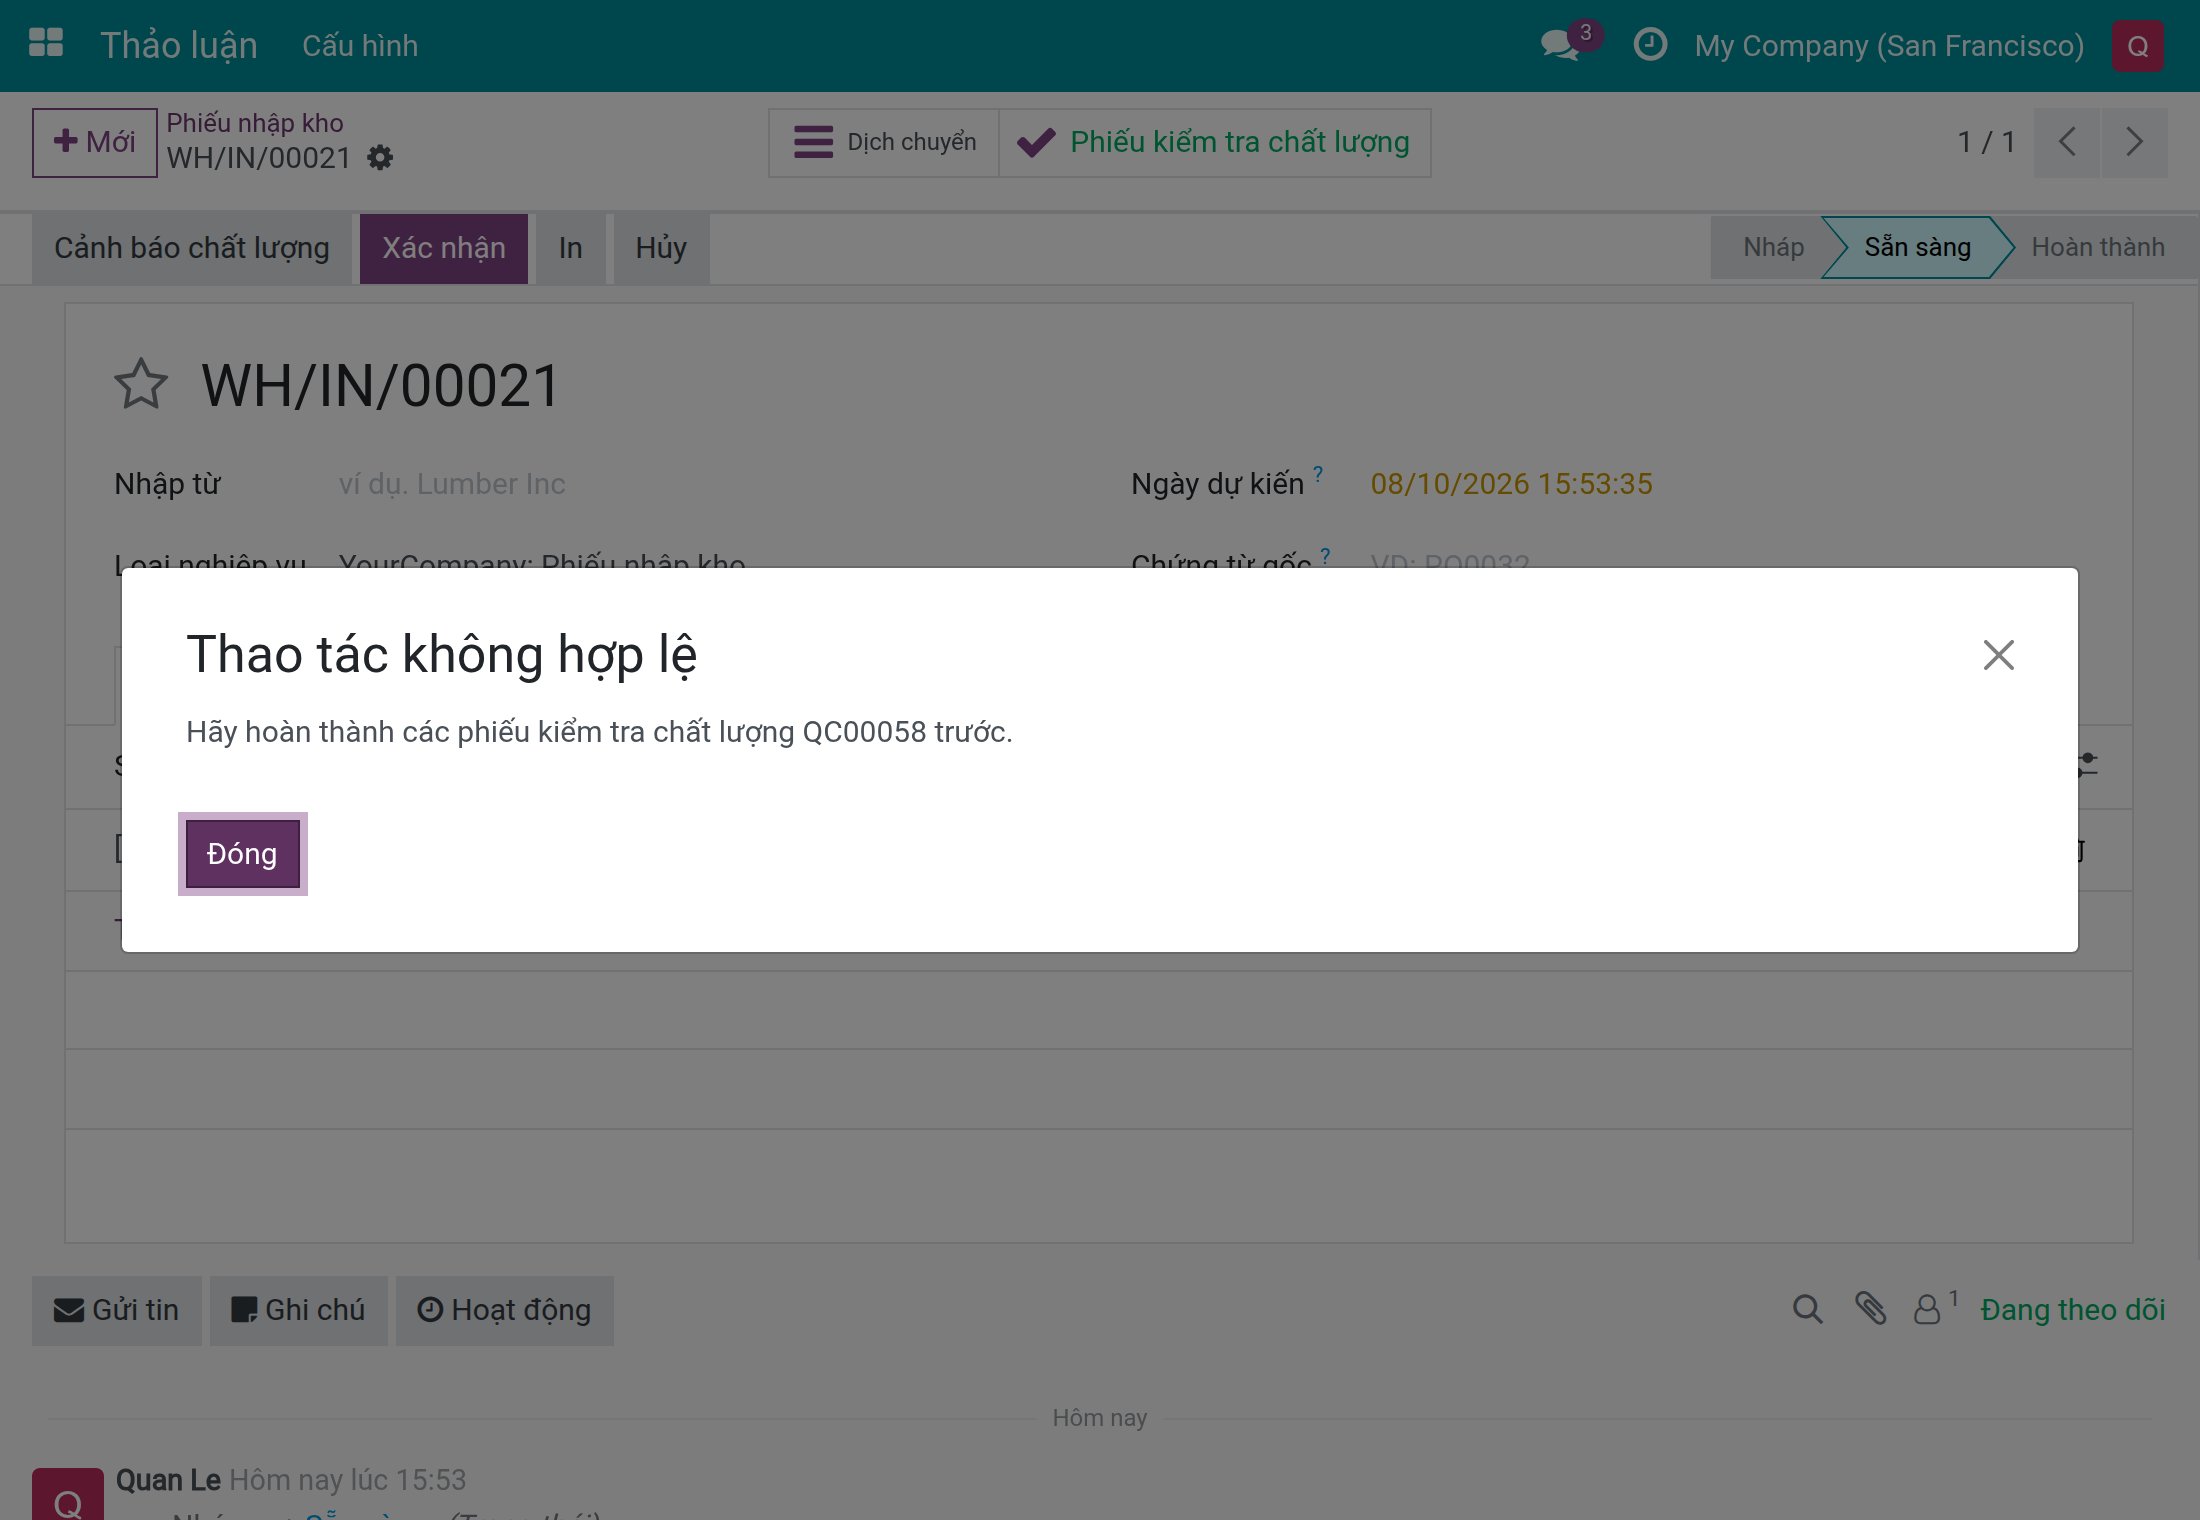Click the Phiếu nhập kho breadcrumb link
The width and height of the screenshot is (2200, 1520).
click(255, 122)
